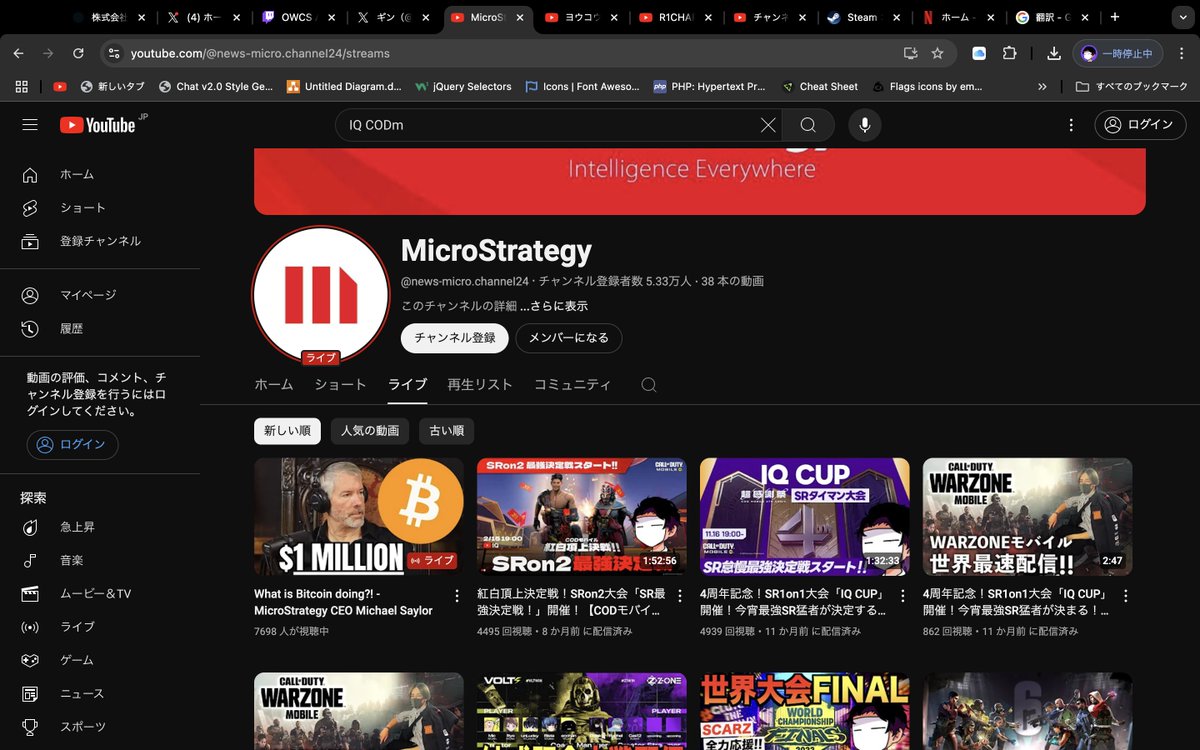Switch to the コミュニティ tab
The image size is (1200, 750).
(x=572, y=385)
